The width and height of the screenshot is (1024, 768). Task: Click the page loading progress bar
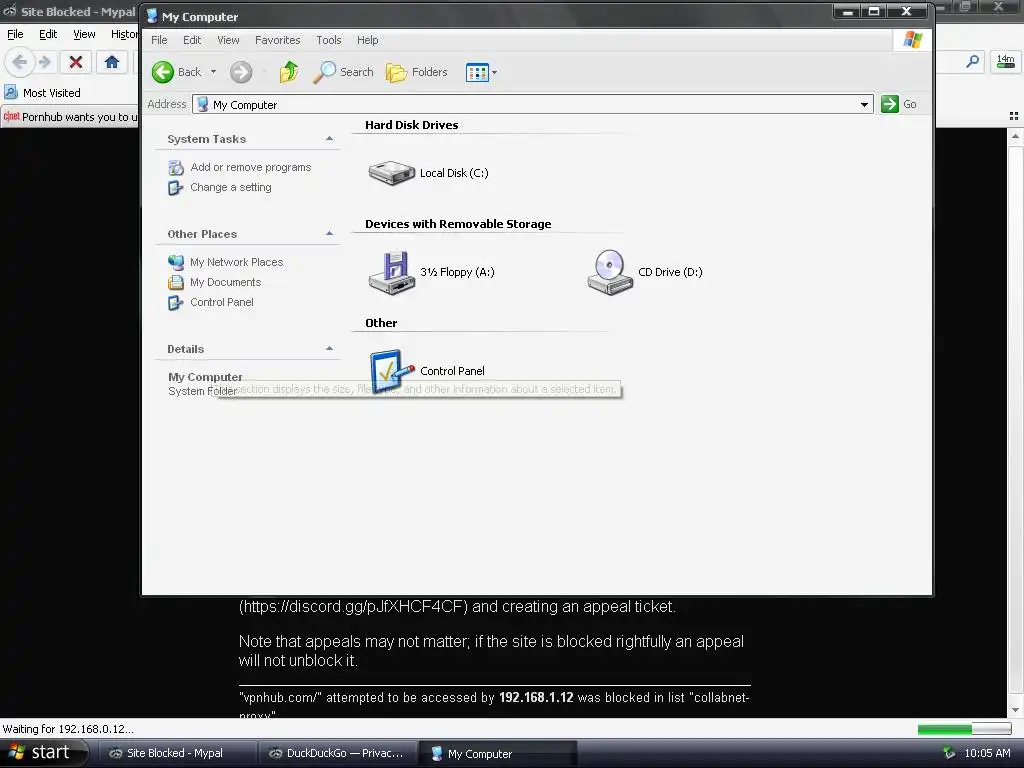964,729
